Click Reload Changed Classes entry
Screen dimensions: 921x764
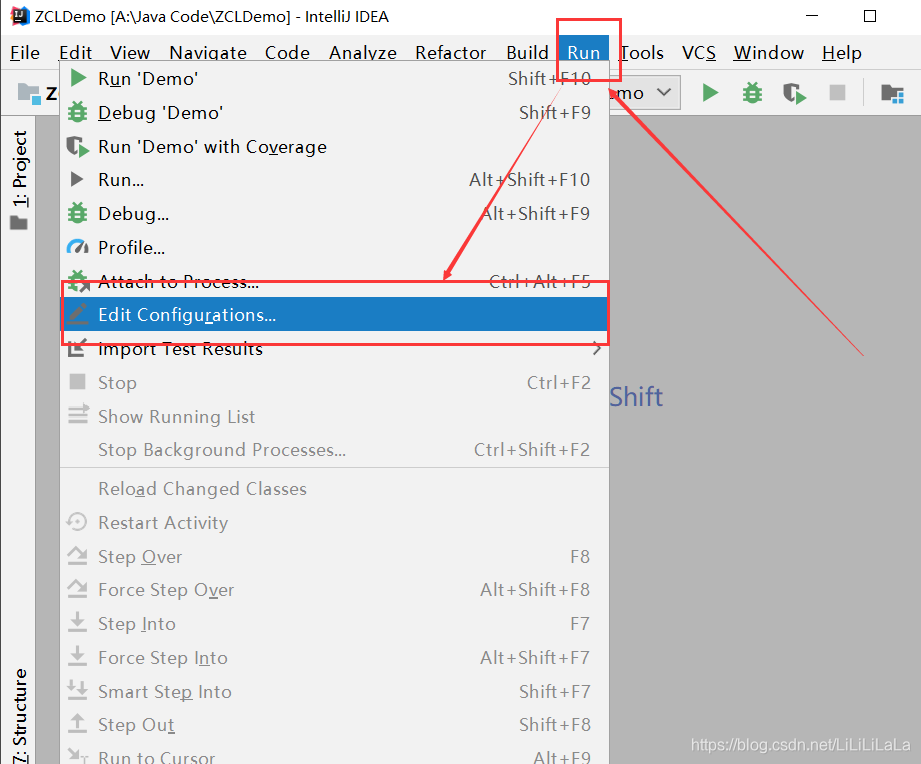[x=334, y=489]
